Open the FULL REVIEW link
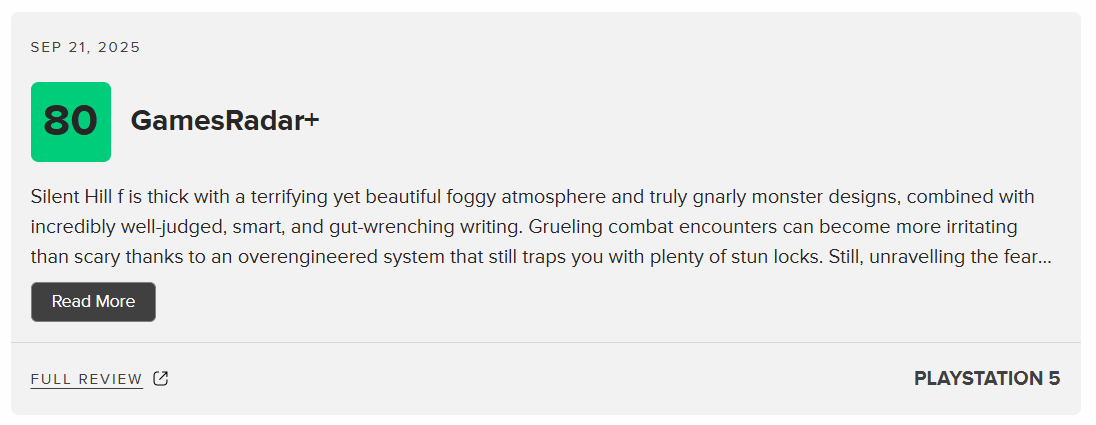Image resolution: width=1096 pixels, height=425 pixels. 87,379
